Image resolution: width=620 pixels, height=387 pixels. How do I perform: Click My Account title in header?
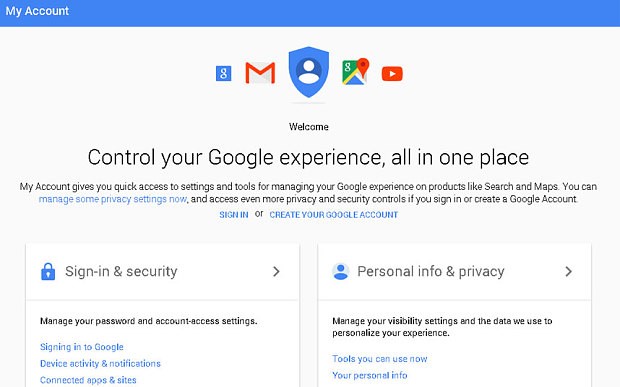tap(37, 11)
